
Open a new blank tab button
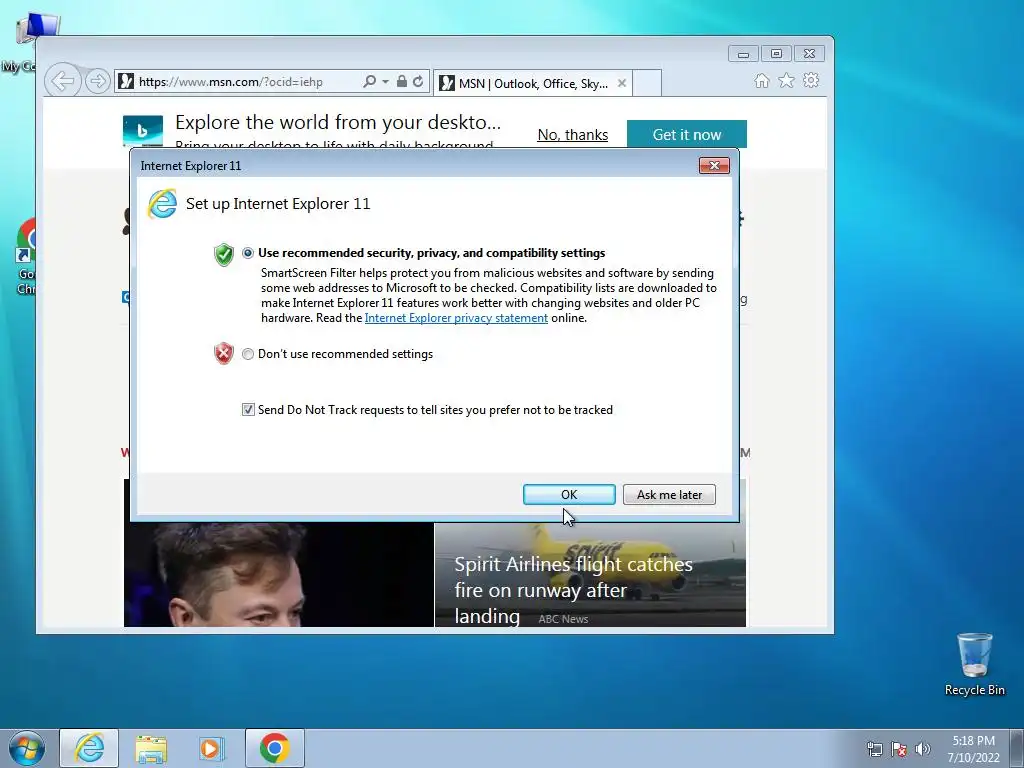click(647, 83)
